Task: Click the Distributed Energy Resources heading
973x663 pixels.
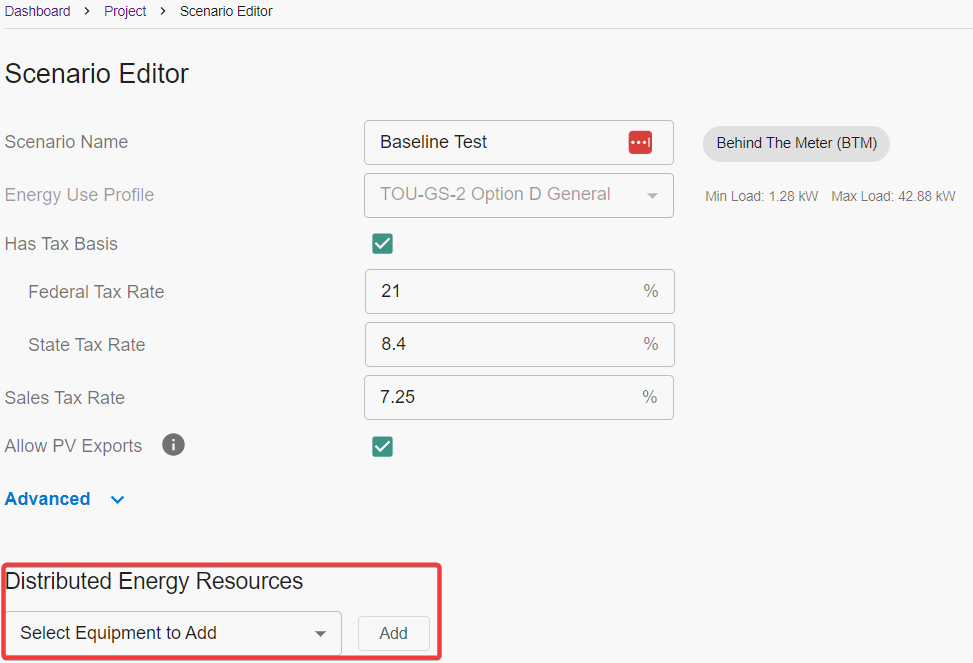Action: [x=154, y=581]
